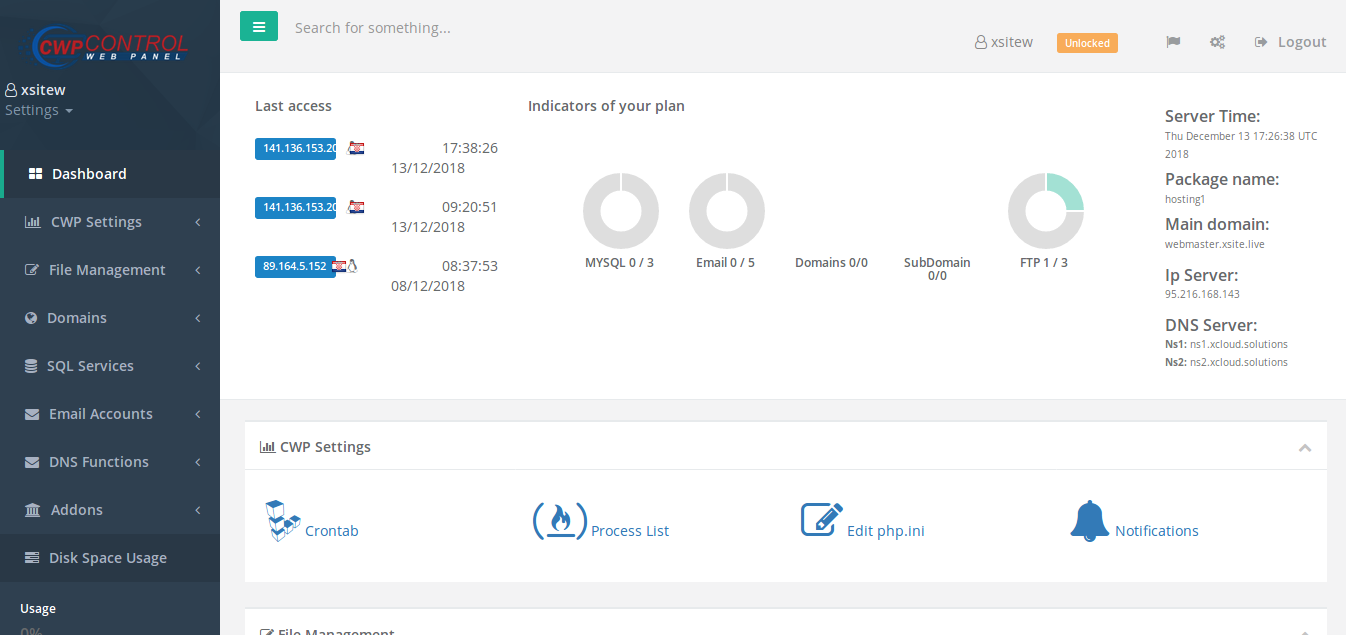Toggle the orange Unlocked badge
1346x635 pixels.
(1087, 43)
